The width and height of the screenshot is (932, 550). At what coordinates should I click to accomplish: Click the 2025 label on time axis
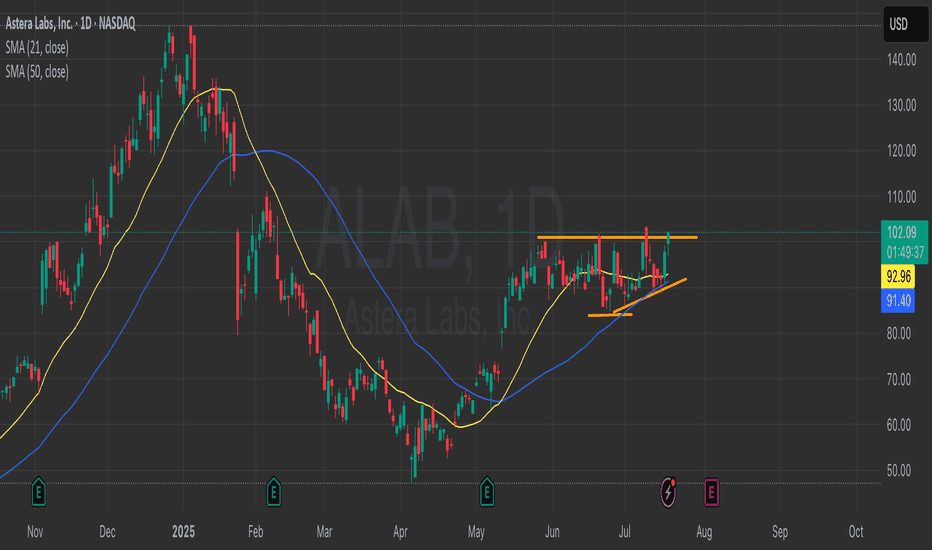click(x=183, y=532)
